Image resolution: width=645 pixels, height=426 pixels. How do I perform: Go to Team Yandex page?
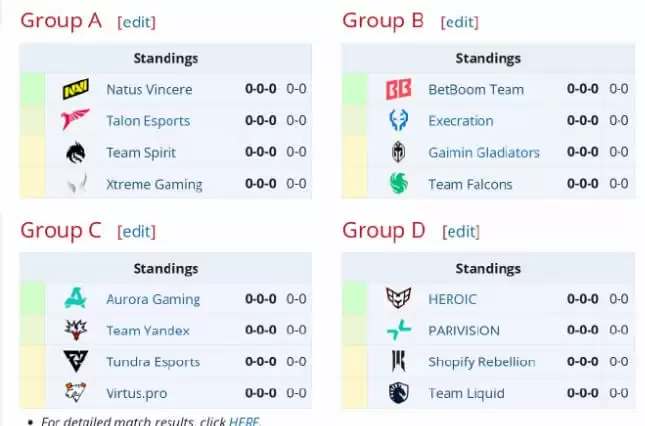click(147, 330)
